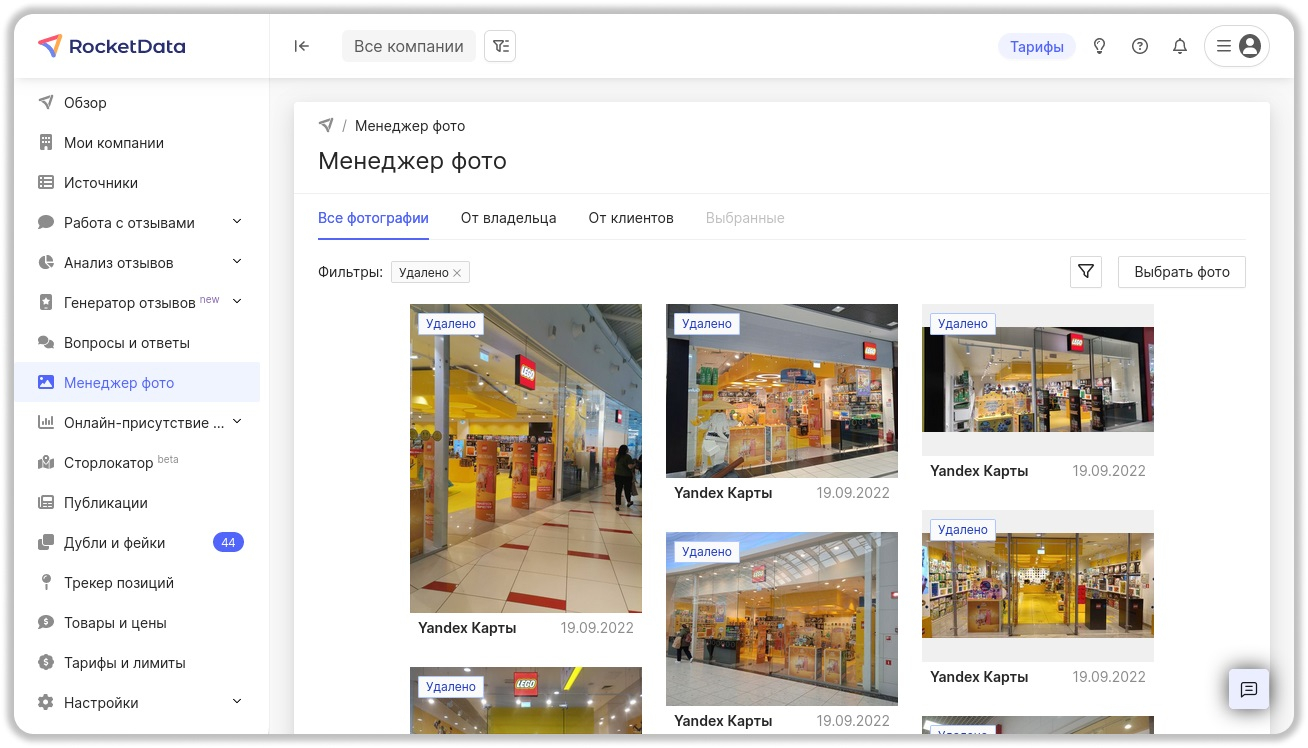Remove the Удалено filter chip
Image resolution: width=1308 pixels, height=748 pixels.
457,273
